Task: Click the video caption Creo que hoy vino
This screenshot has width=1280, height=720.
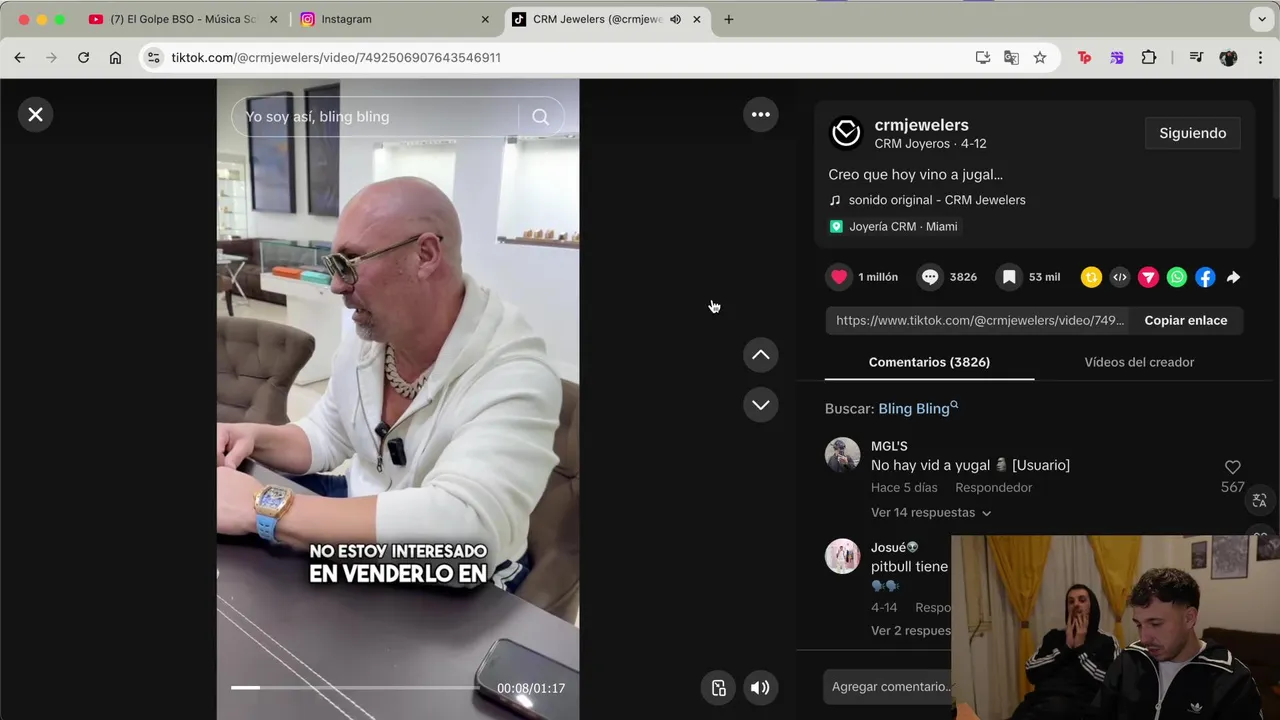Action: click(x=915, y=174)
